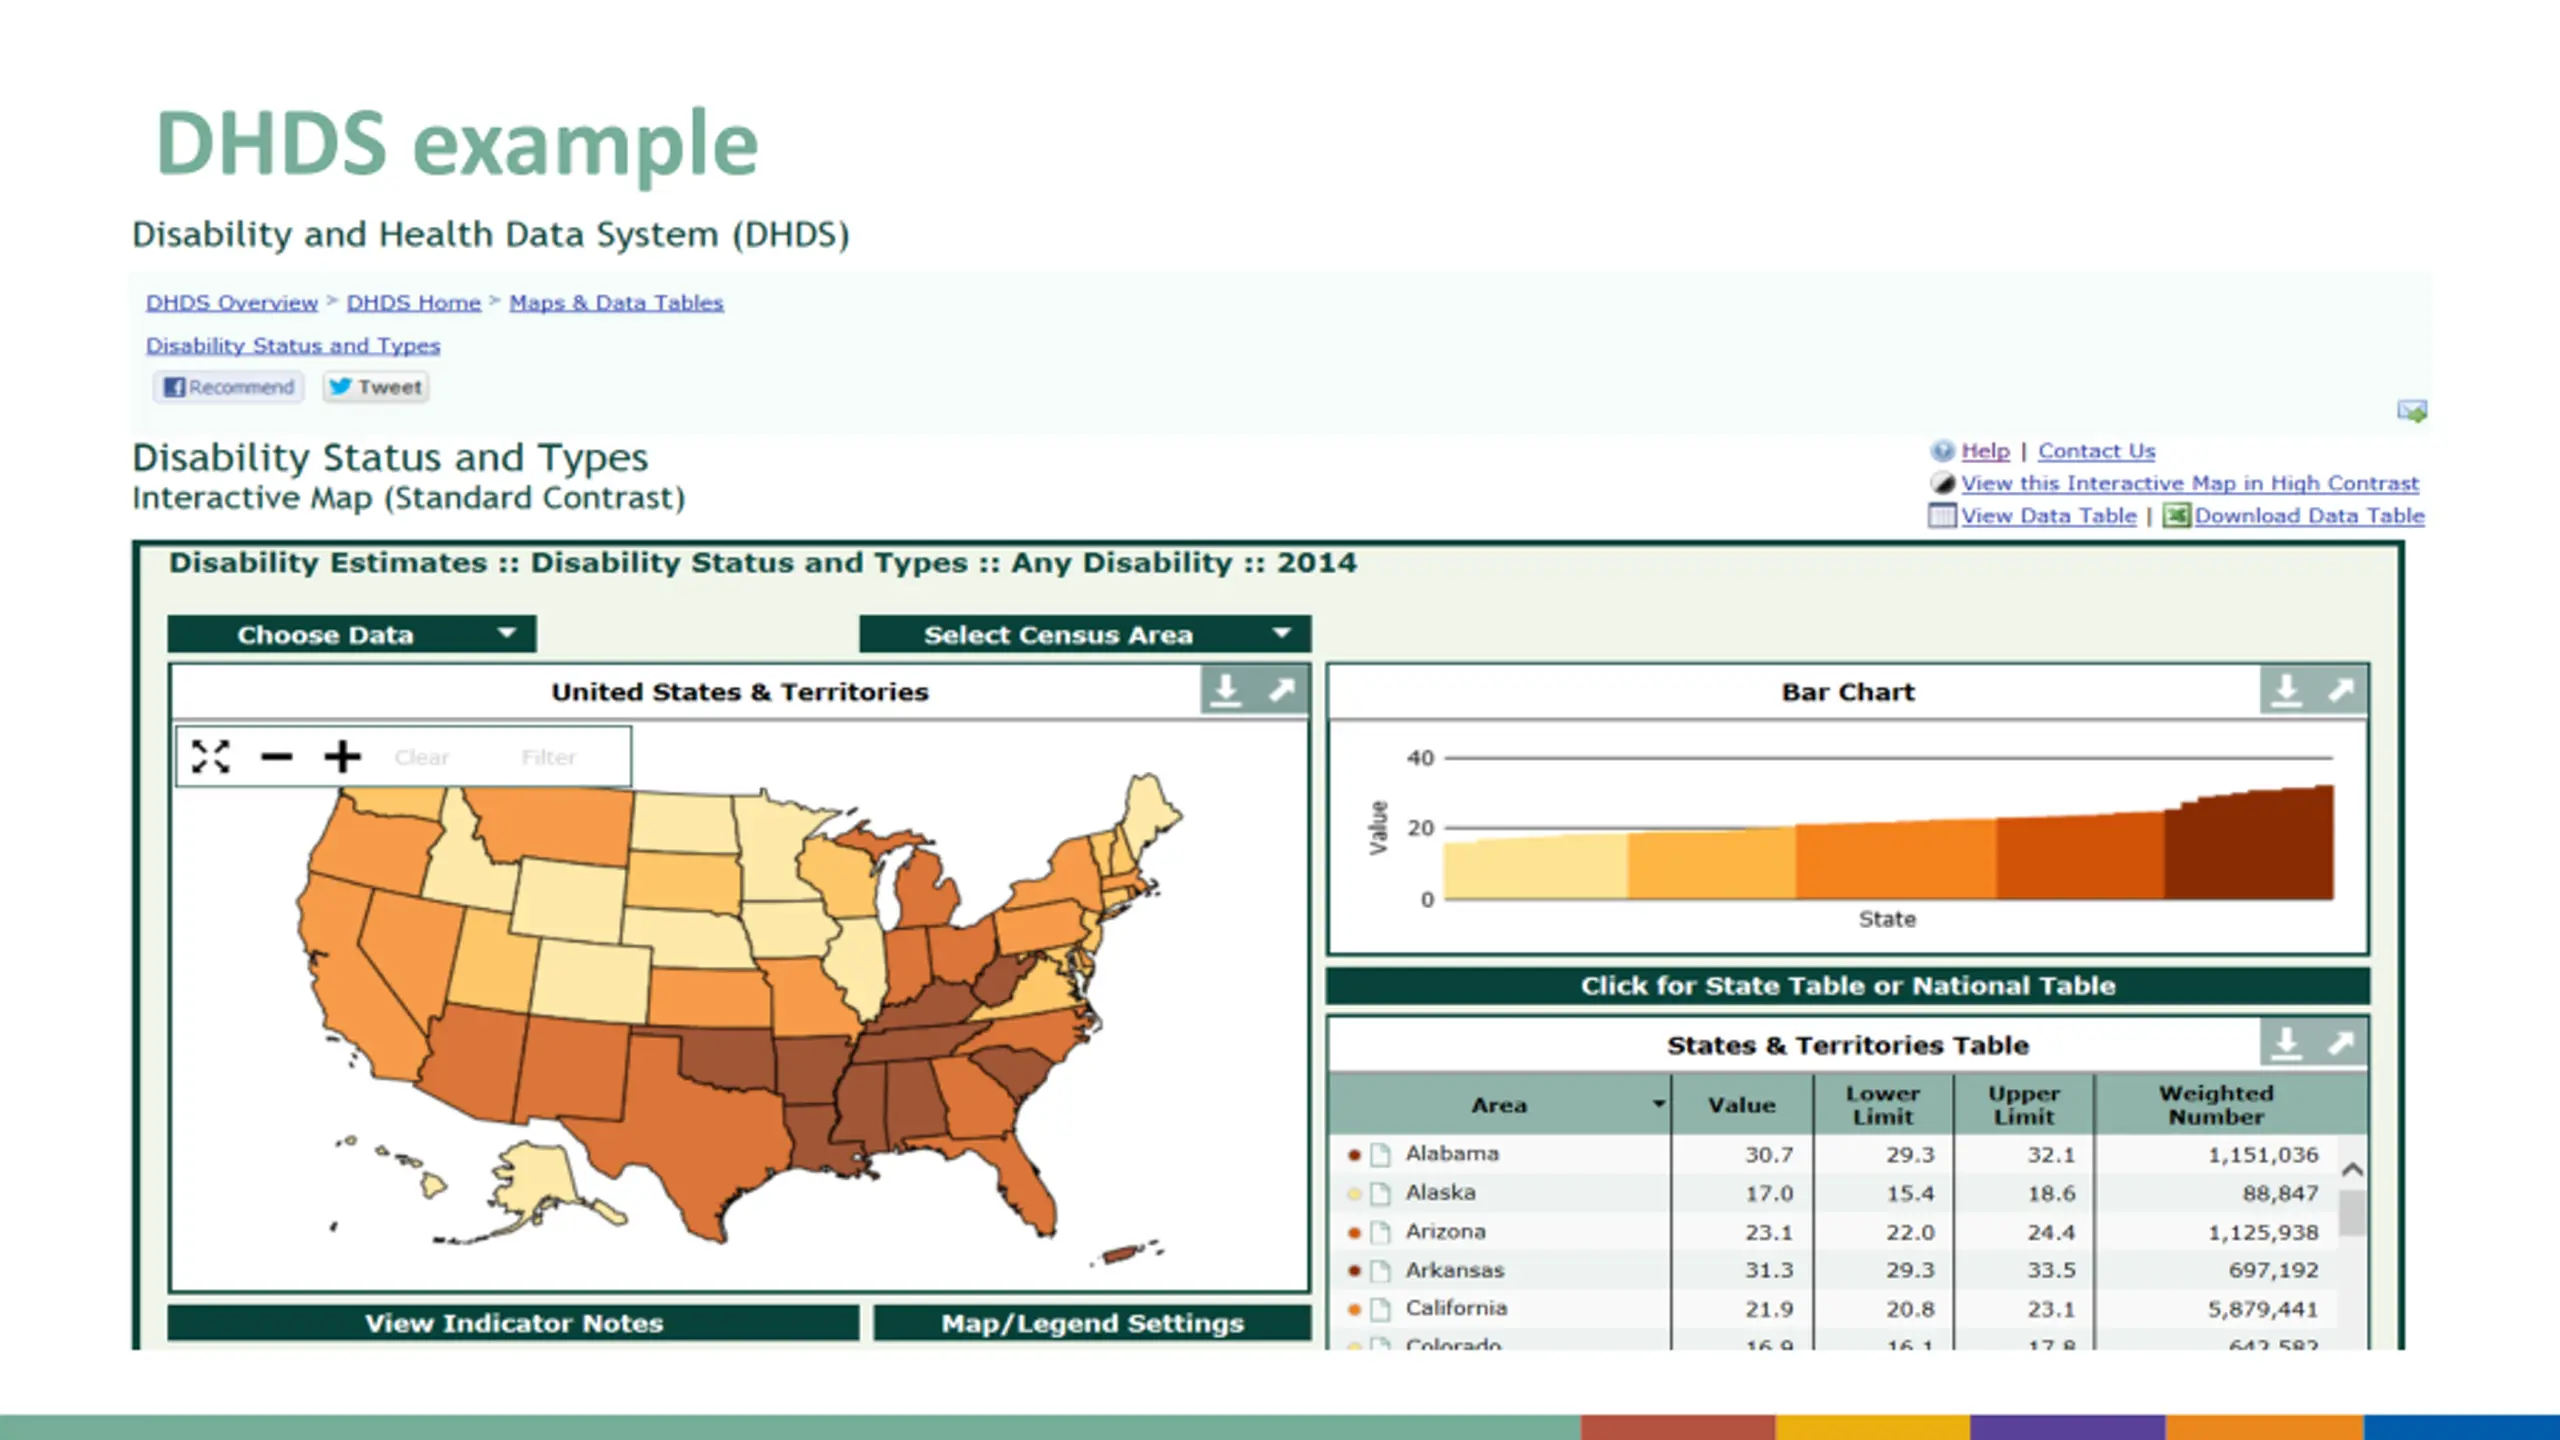Open the Help link

1985,451
